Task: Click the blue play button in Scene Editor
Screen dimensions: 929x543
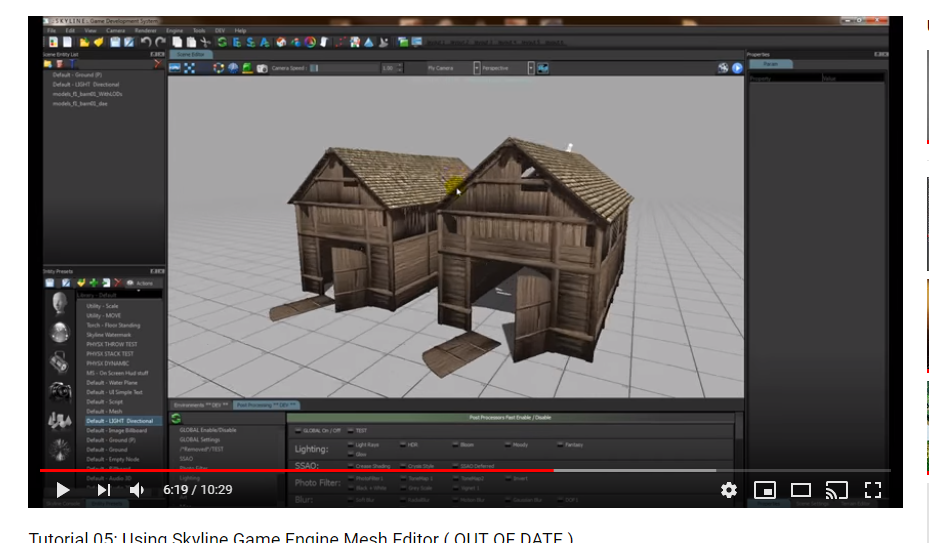Action: (x=737, y=68)
